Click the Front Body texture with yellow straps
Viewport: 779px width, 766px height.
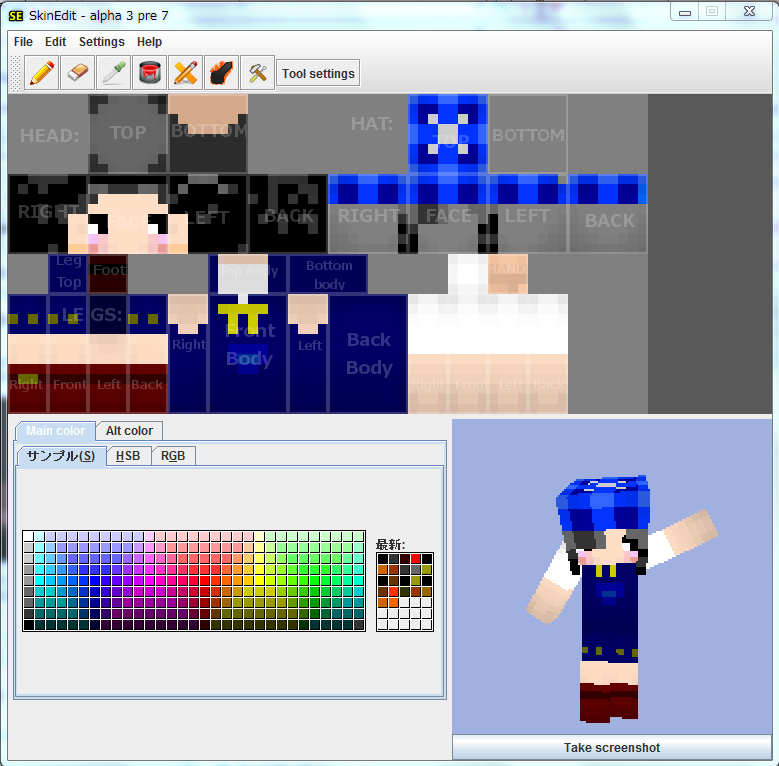[248, 354]
